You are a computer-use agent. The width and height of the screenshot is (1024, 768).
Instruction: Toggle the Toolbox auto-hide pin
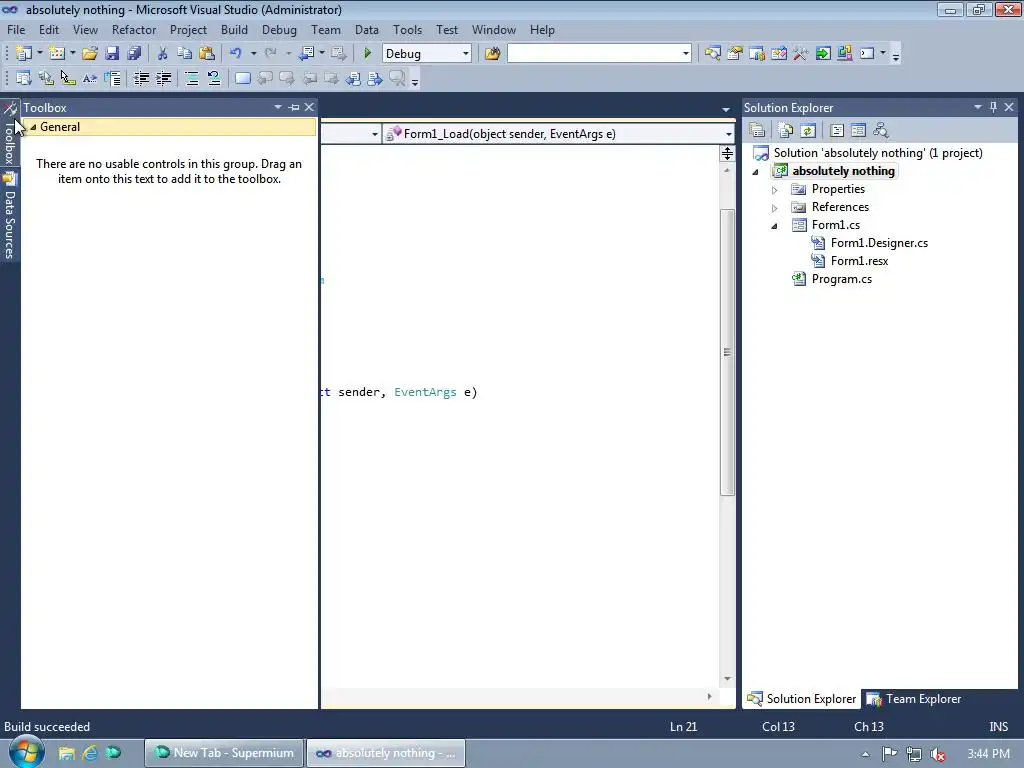(294, 107)
